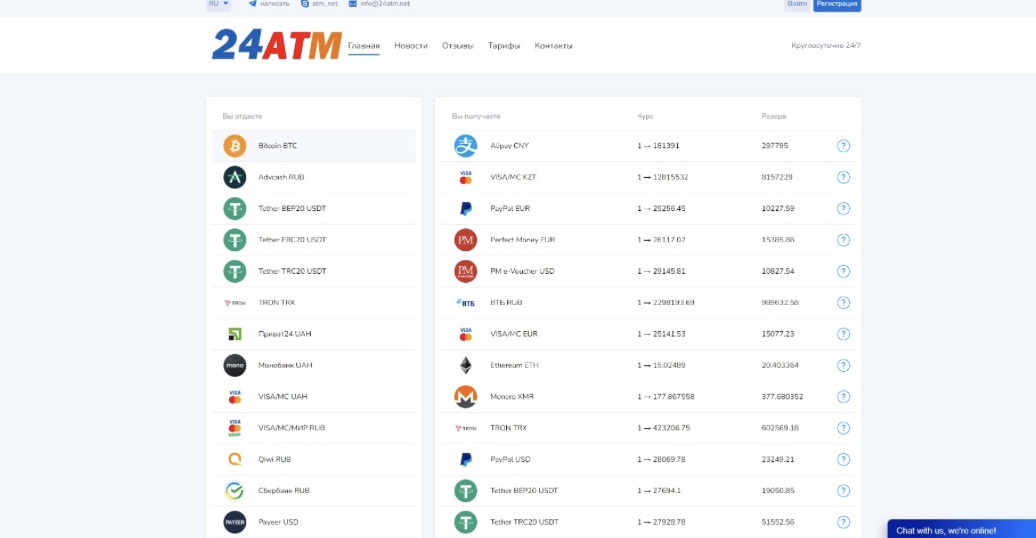Select the Payeer USD icon

coord(235,522)
